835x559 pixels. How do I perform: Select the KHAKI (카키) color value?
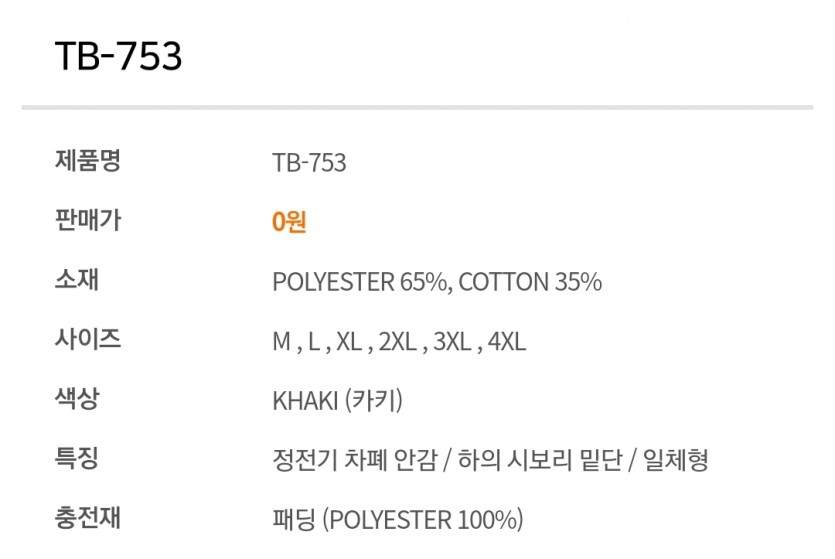337,402
